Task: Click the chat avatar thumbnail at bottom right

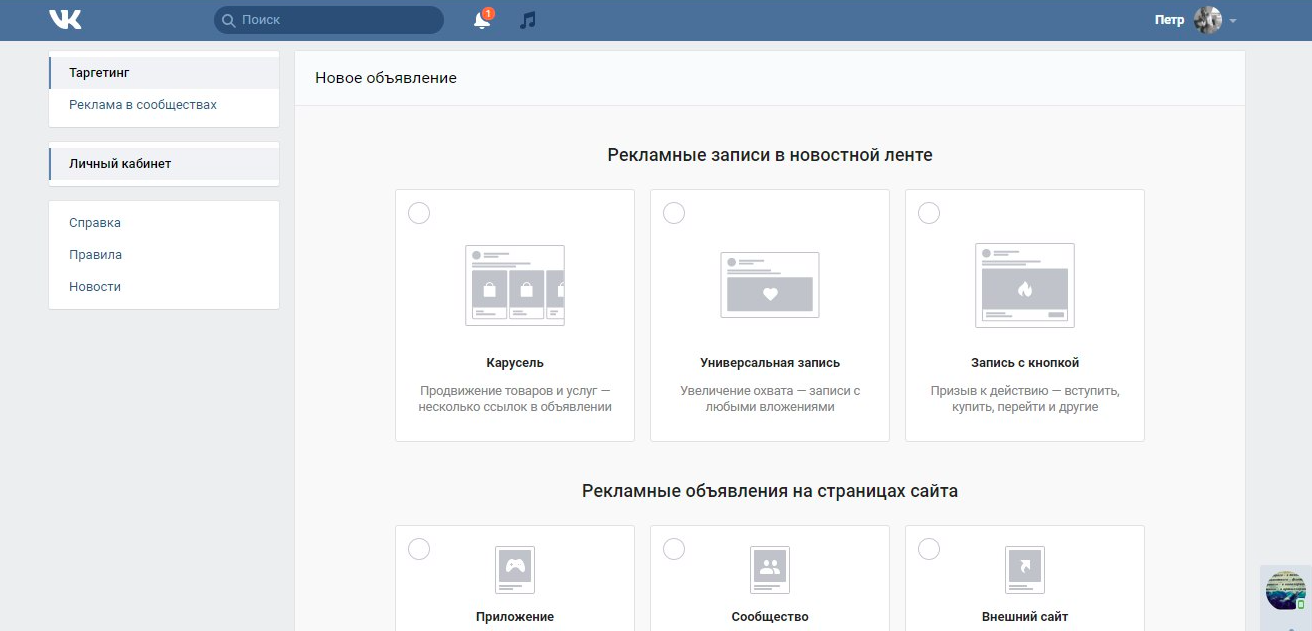Action: [x=1285, y=591]
